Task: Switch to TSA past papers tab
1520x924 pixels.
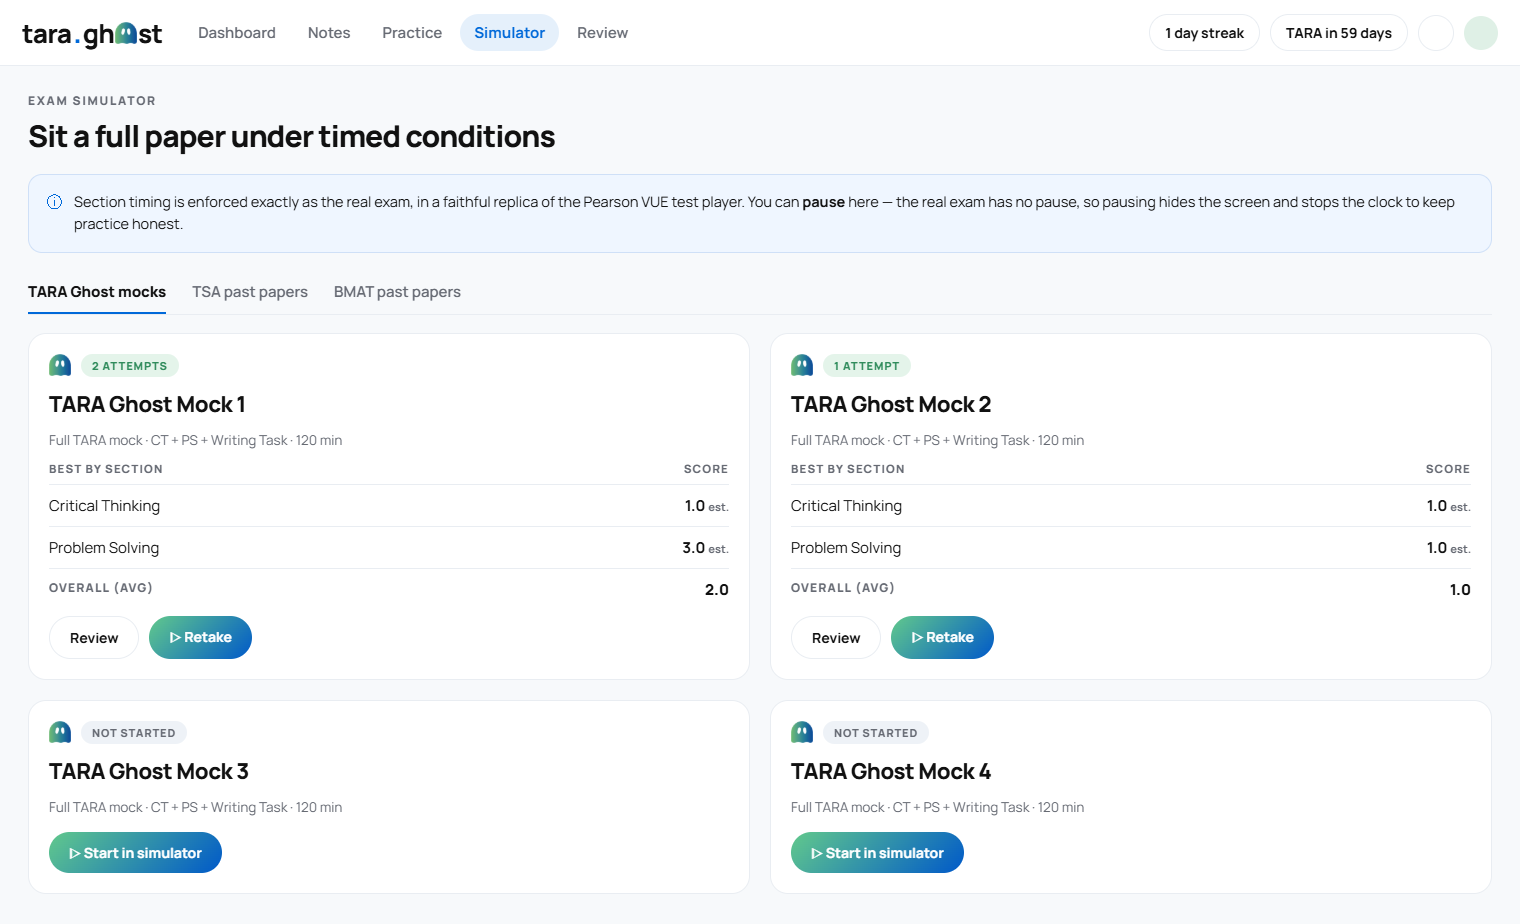Action: [x=250, y=292]
